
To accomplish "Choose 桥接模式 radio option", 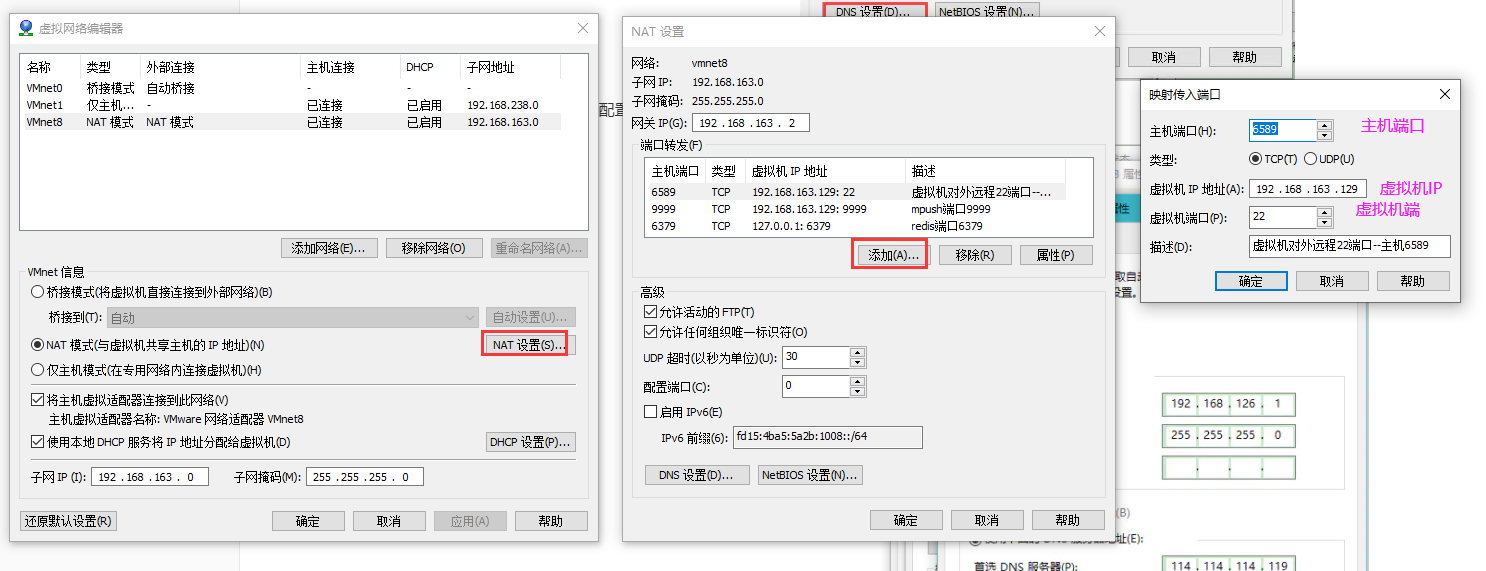I will pyautogui.click(x=38, y=292).
